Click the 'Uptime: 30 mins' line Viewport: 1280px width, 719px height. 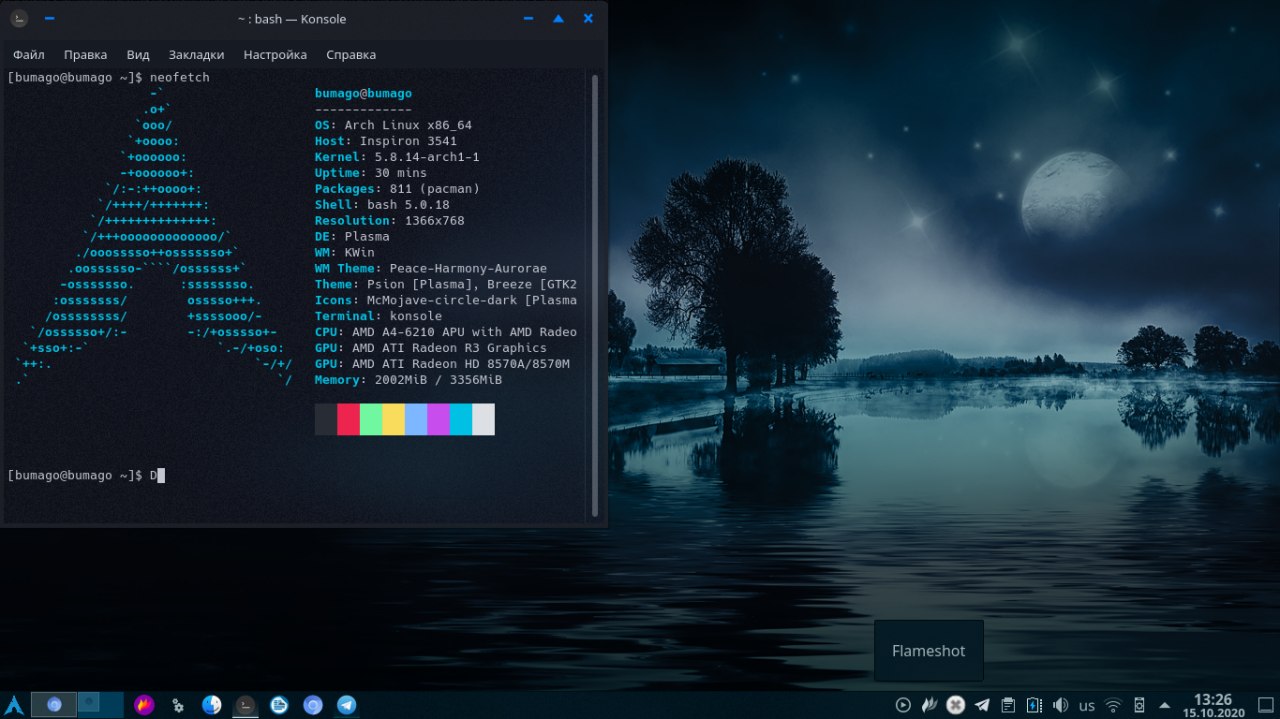tap(371, 173)
